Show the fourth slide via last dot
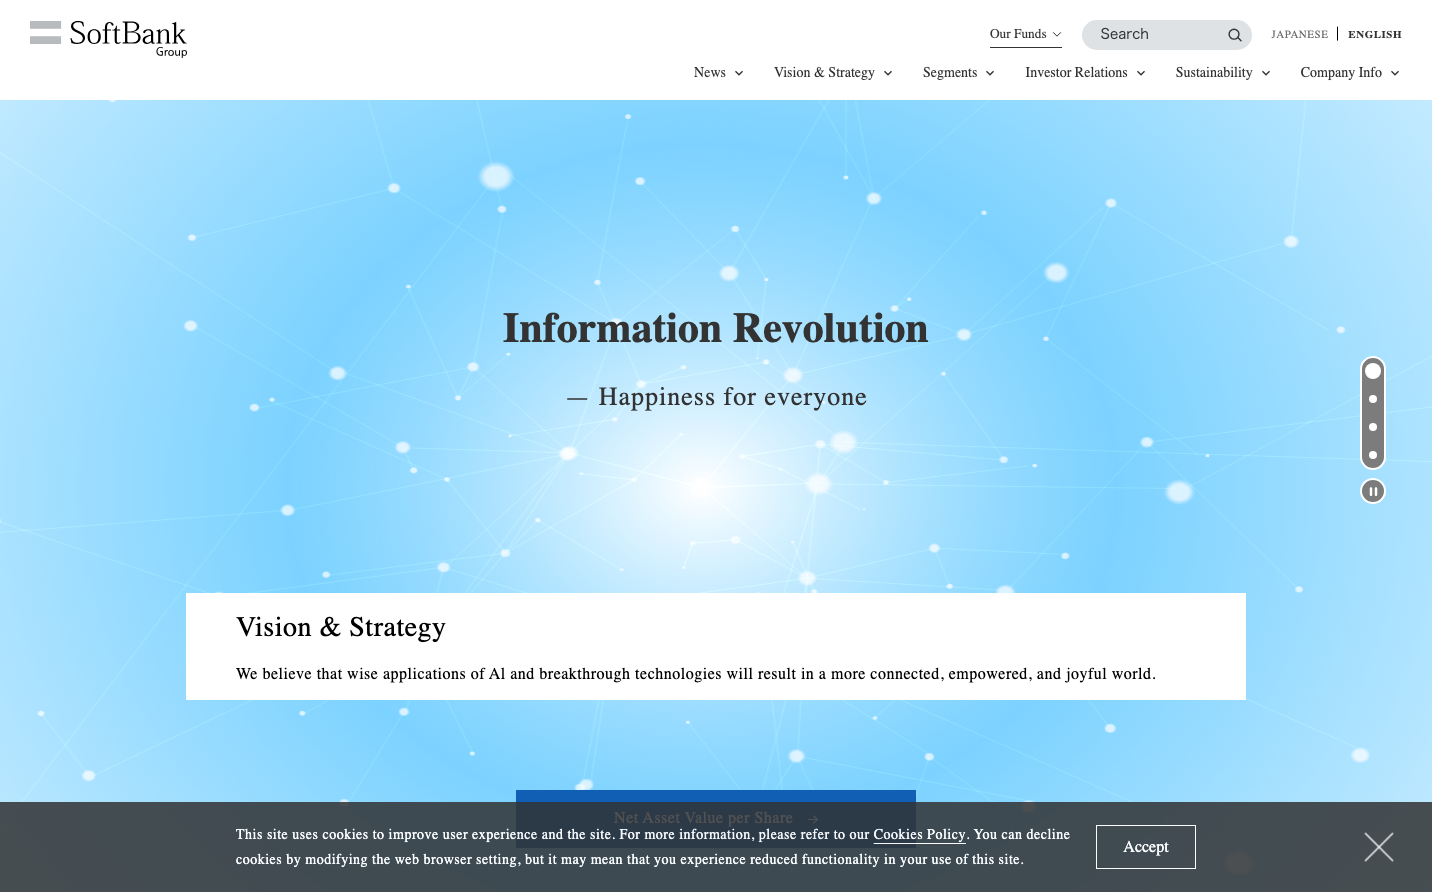 pyautogui.click(x=1373, y=455)
